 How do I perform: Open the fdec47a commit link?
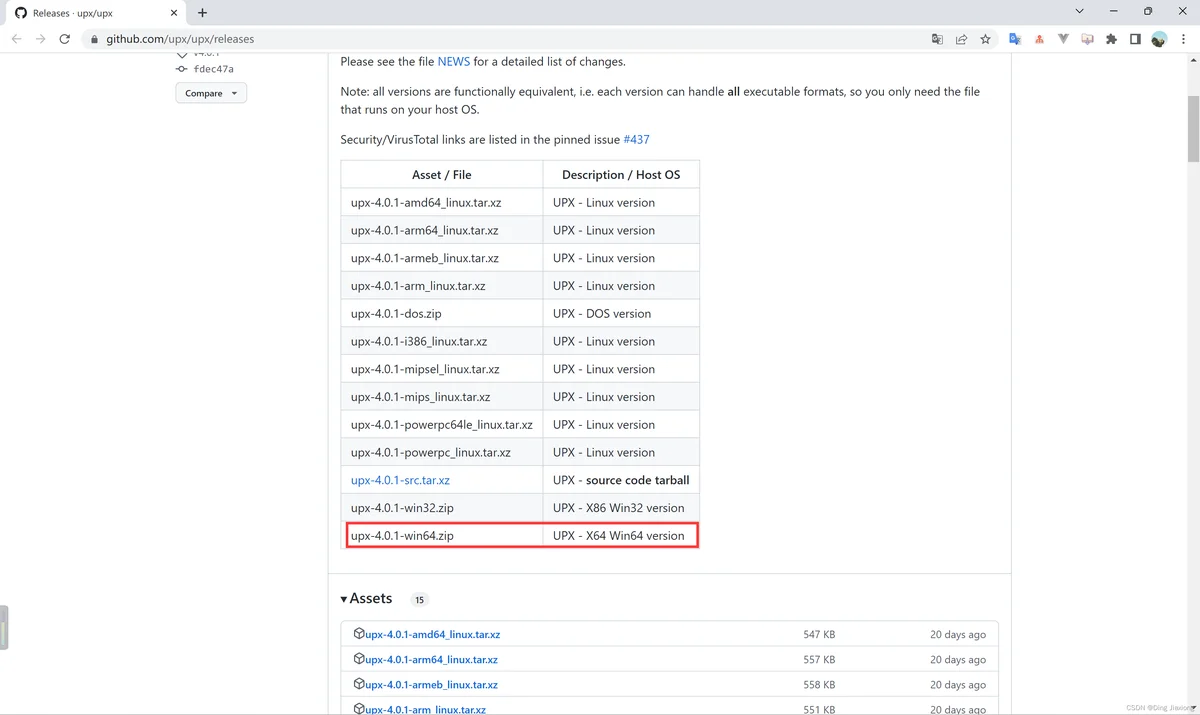(x=213, y=69)
